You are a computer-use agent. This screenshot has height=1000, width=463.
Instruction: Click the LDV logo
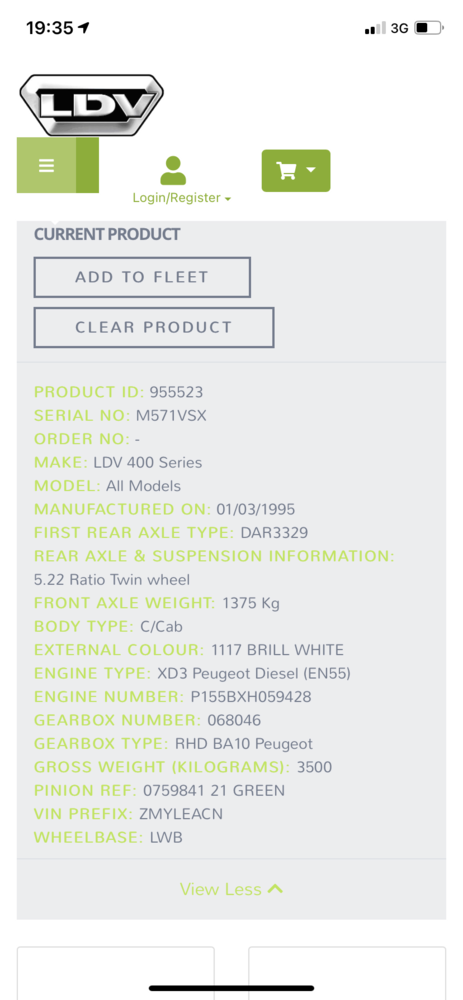pos(91,105)
